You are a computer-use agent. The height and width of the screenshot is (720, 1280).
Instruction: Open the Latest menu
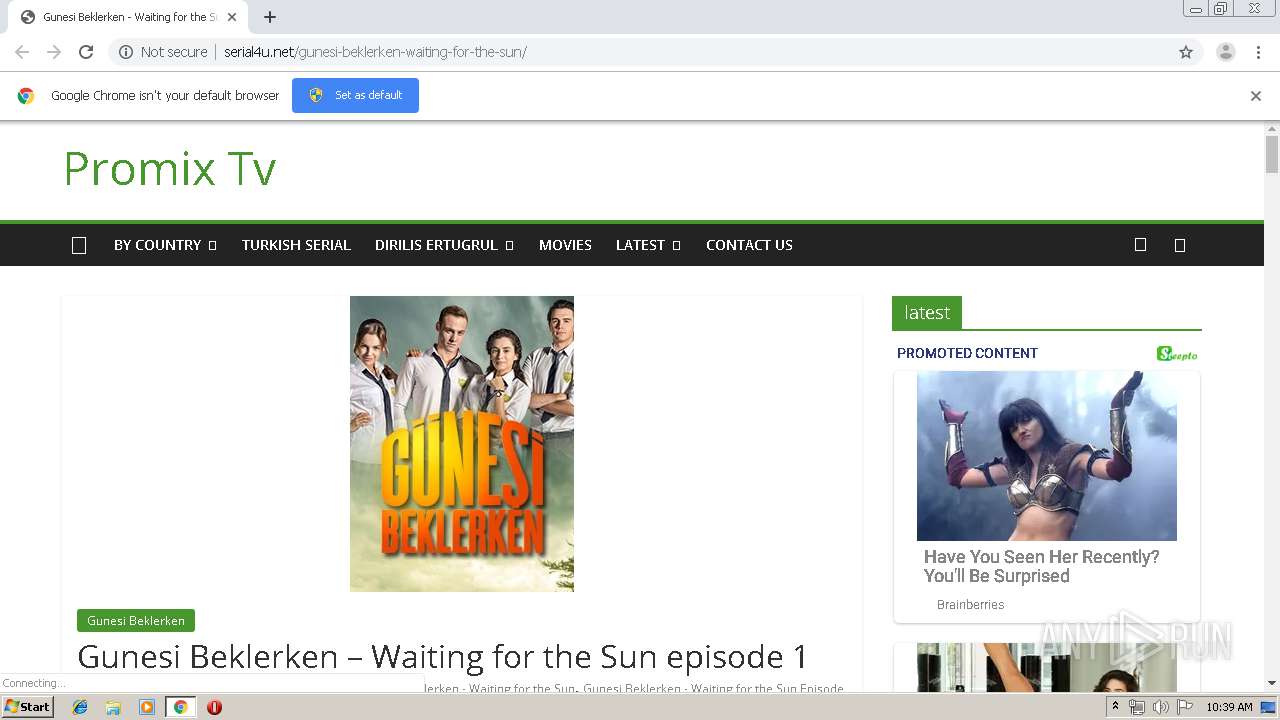(640, 245)
